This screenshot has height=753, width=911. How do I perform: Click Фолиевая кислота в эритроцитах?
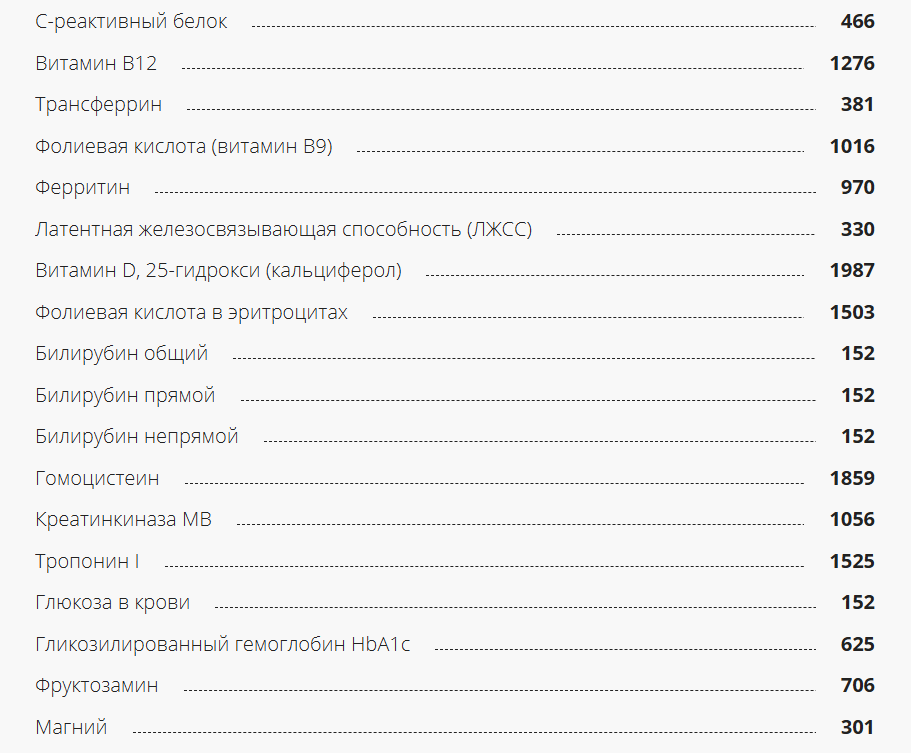point(191,313)
